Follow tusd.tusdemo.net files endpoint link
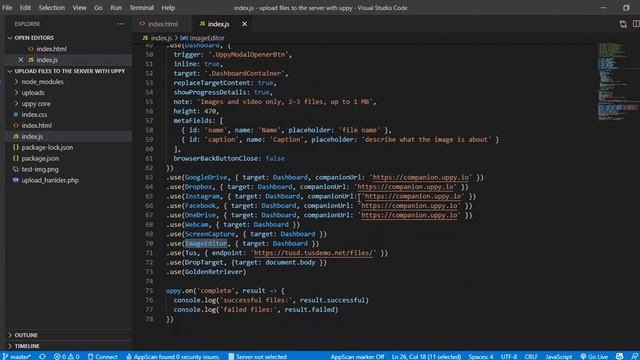 click(313, 253)
